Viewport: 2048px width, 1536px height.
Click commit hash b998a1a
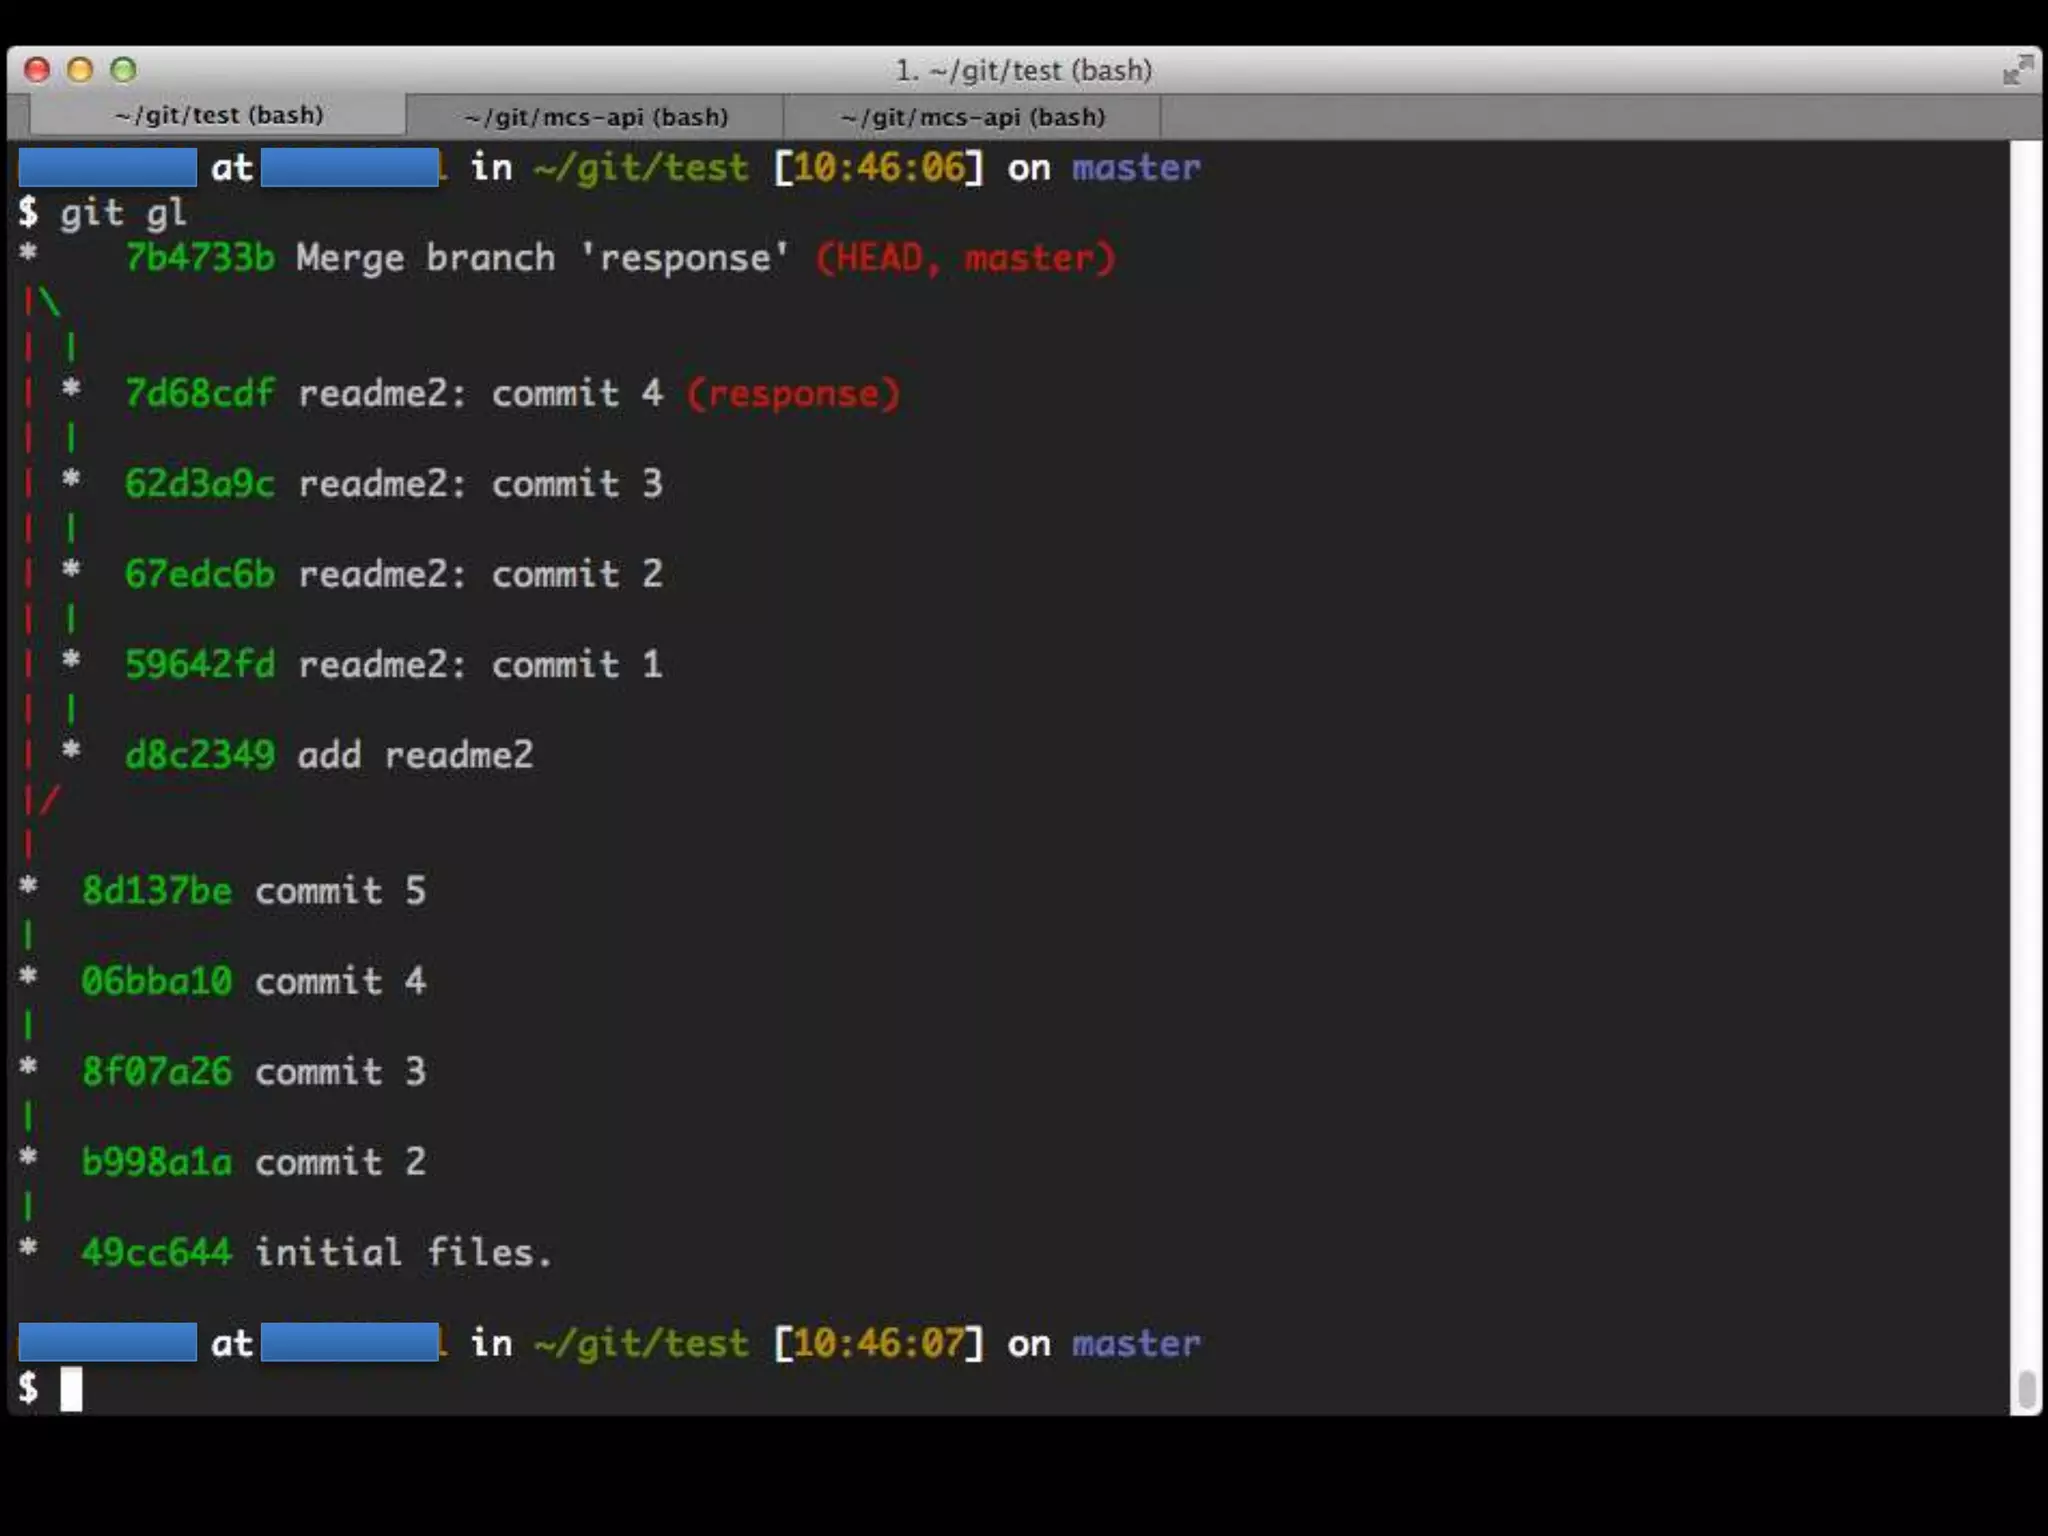(156, 1161)
